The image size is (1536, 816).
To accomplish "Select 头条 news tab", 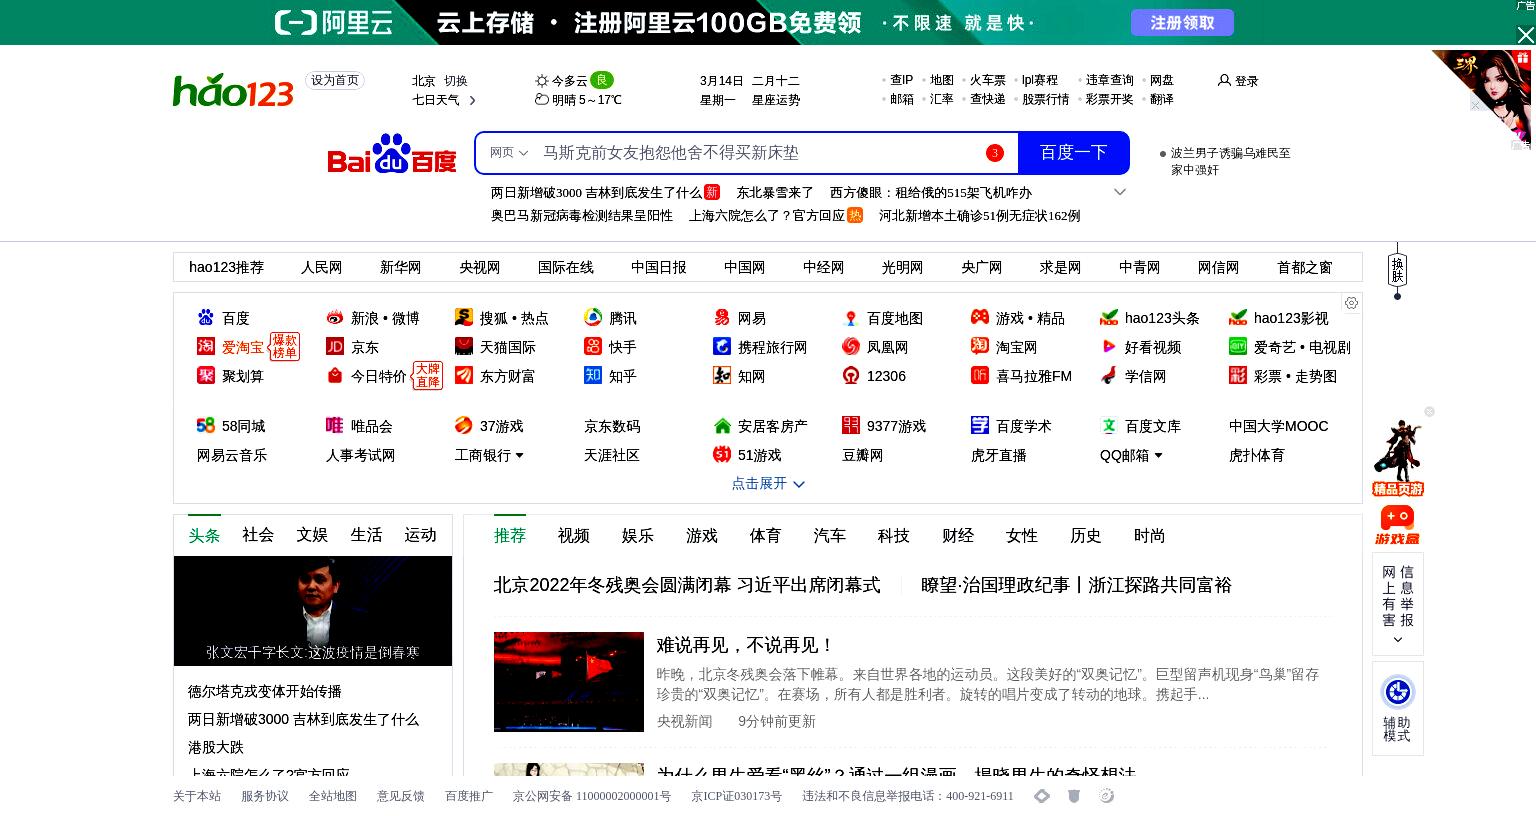I will pyautogui.click(x=204, y=535).
